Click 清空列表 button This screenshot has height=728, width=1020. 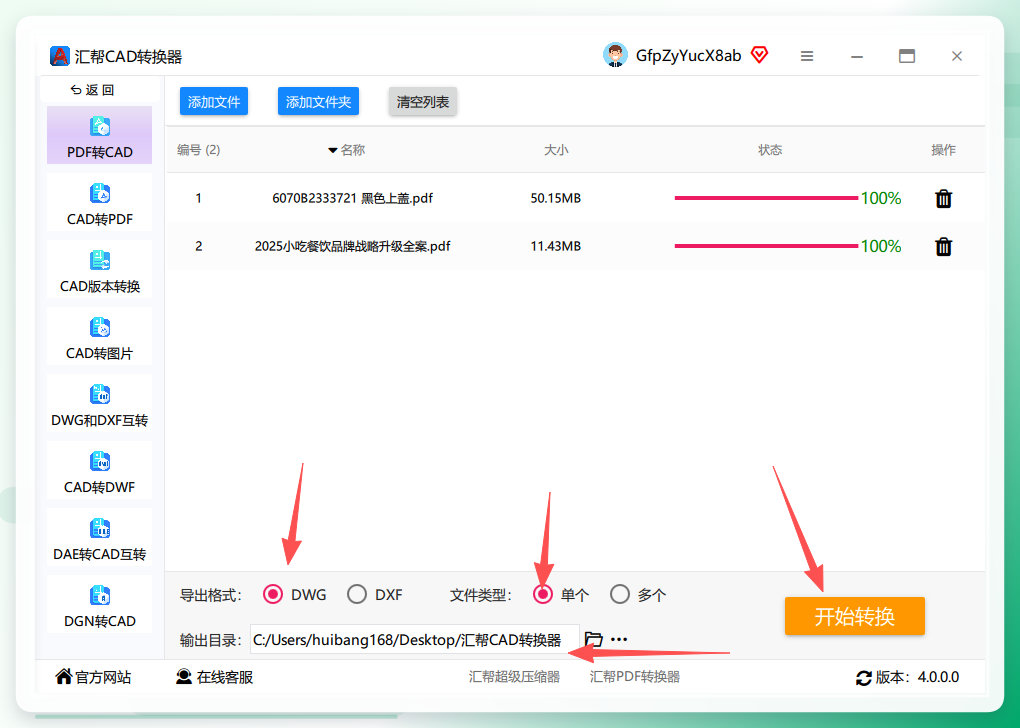click(423, 101)
